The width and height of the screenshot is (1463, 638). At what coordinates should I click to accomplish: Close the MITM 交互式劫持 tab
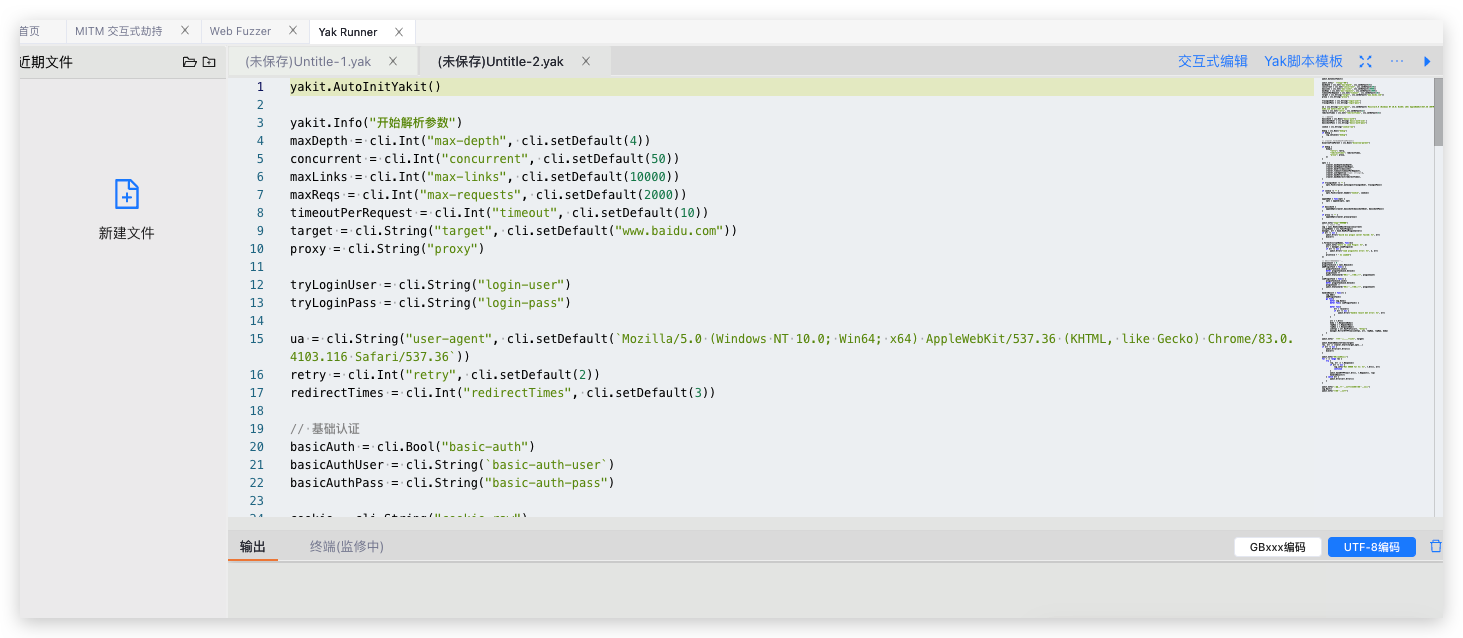coord(185,31)
